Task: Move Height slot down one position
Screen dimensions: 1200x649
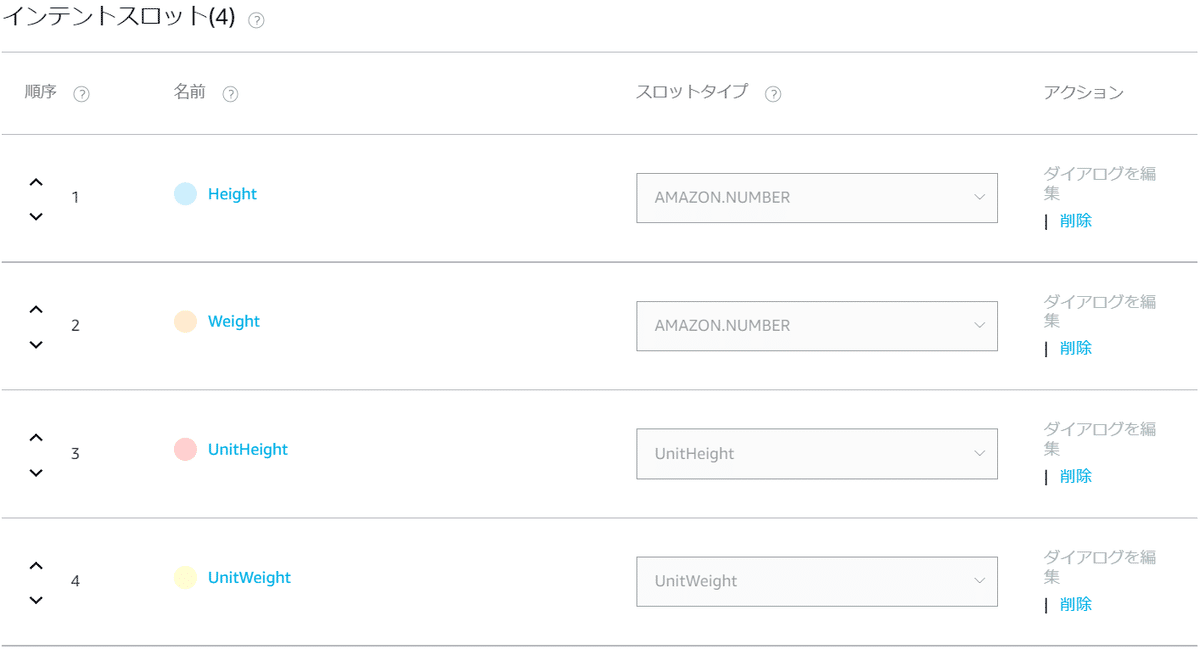Action: coord(36,216)
